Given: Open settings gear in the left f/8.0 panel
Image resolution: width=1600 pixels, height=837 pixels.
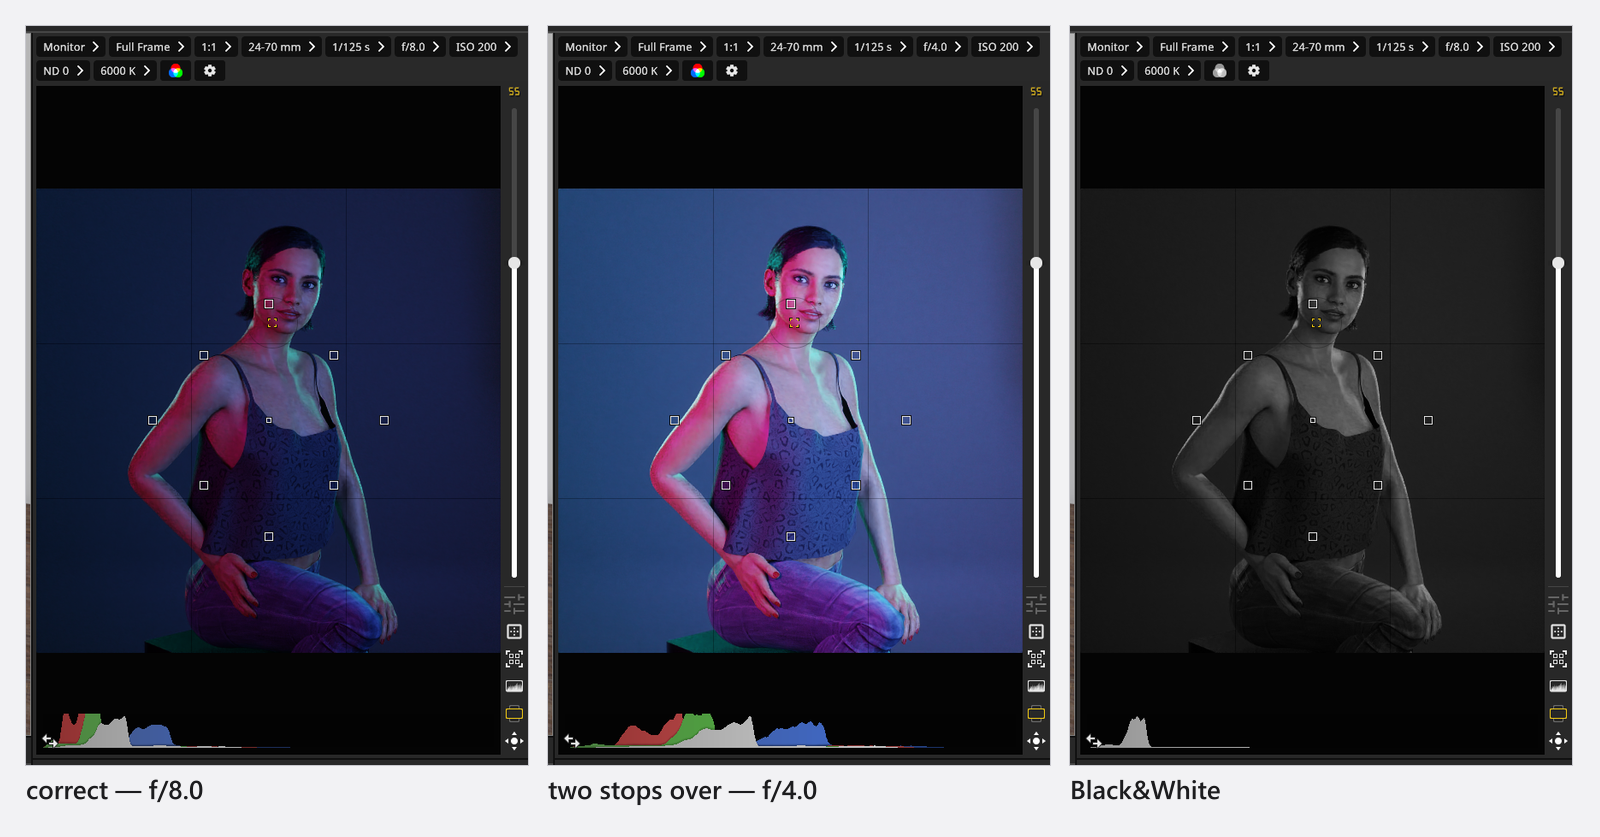Looking at the screenshot, I should pos(210,71).
